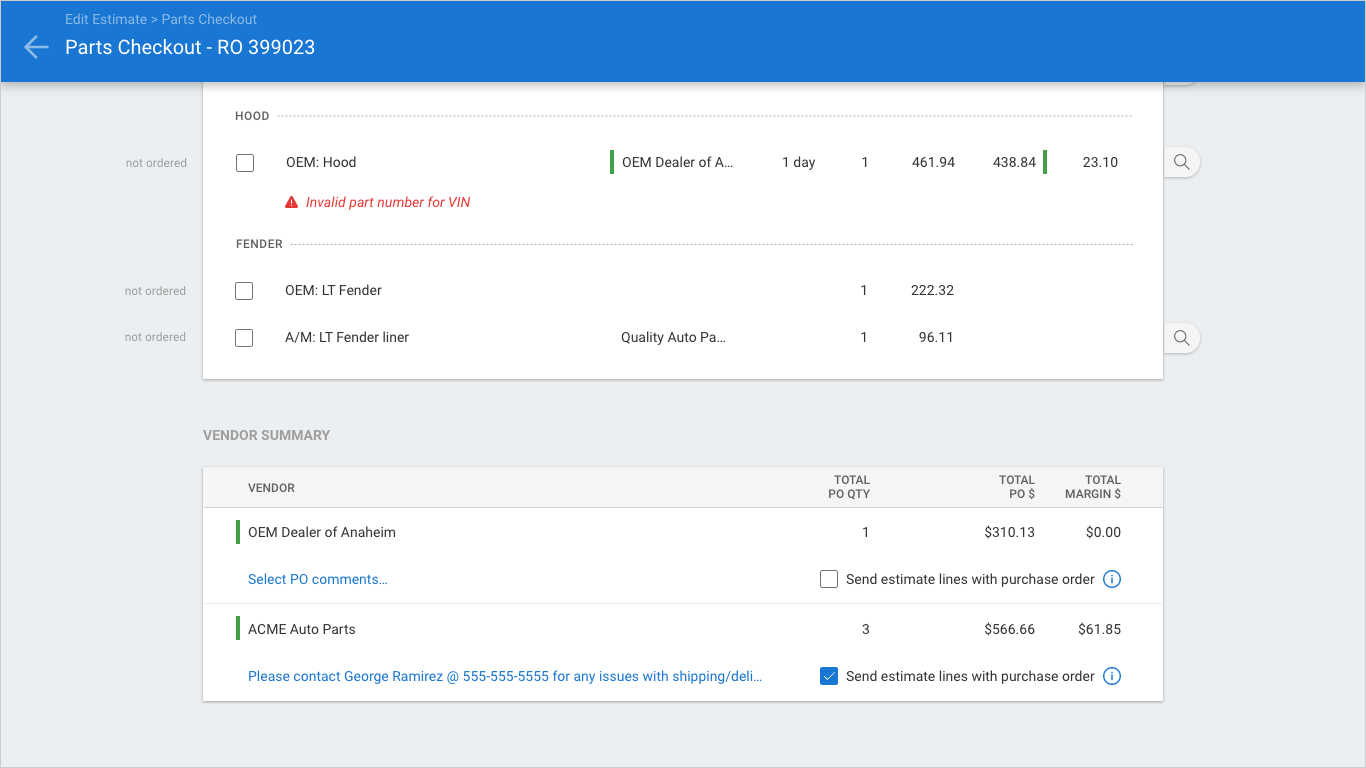
Task: Click OEM Dealer of Anaheim vendor name
Action: coord(322,532)
